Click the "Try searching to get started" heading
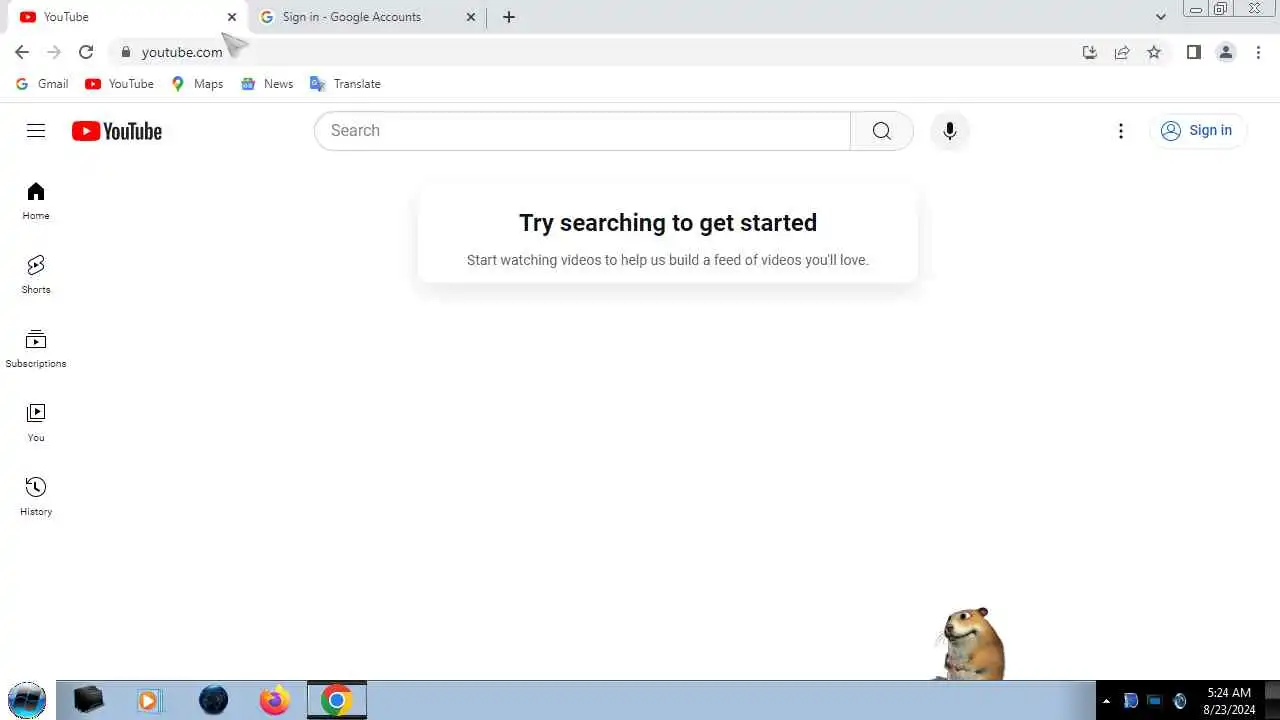1280x720 pixels. [668, 223]
